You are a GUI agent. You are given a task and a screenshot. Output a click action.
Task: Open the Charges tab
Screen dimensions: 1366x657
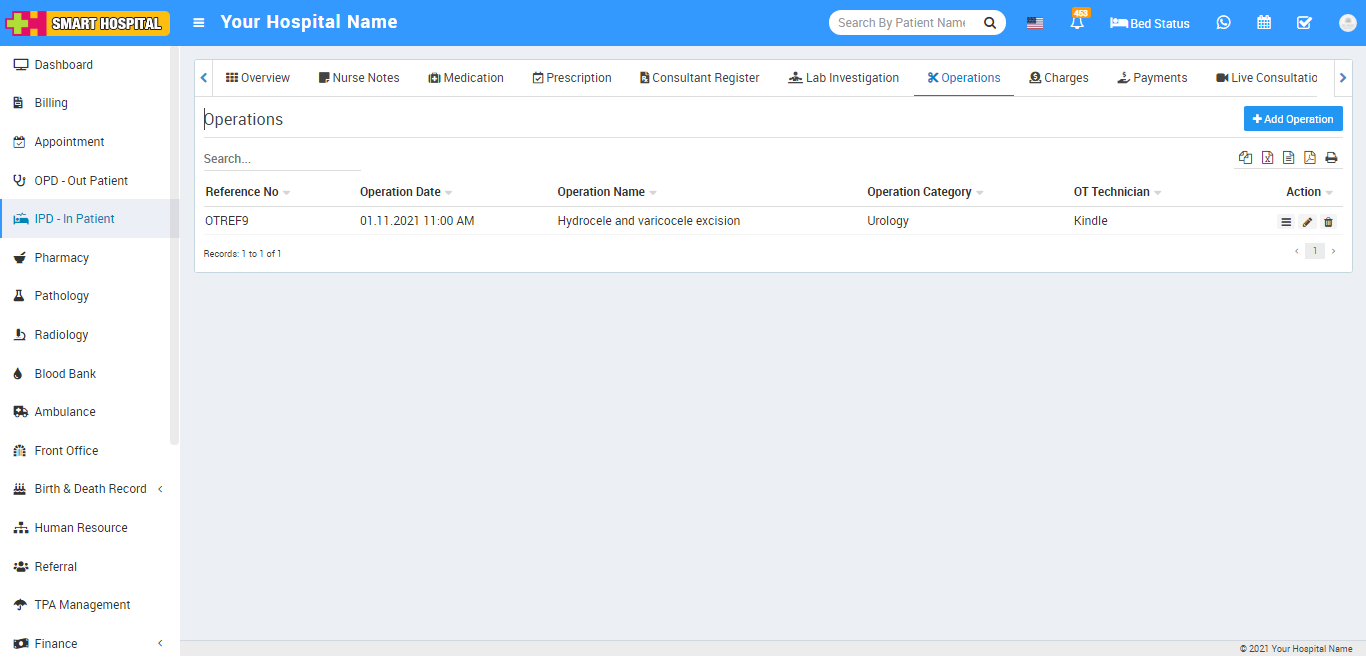(1059, 78)
